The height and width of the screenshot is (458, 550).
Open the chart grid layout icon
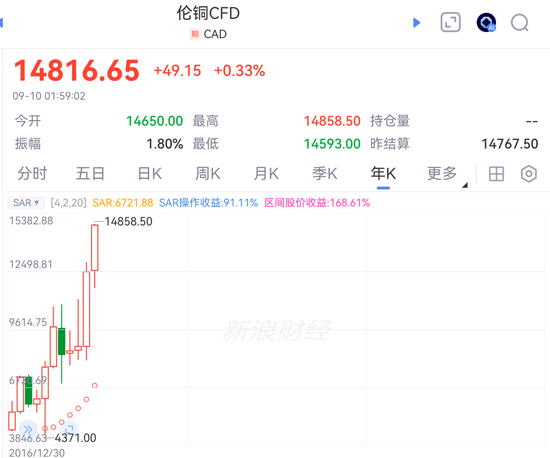(496, 174)
